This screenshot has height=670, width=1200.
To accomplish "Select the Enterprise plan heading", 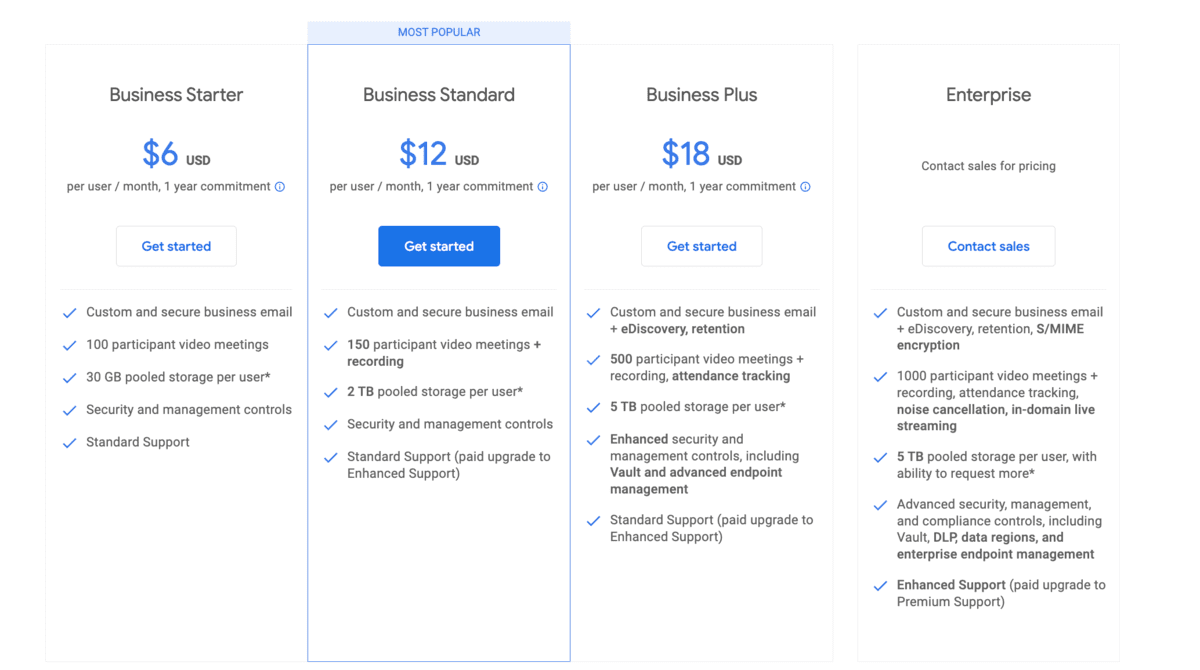I will (988, 95).
